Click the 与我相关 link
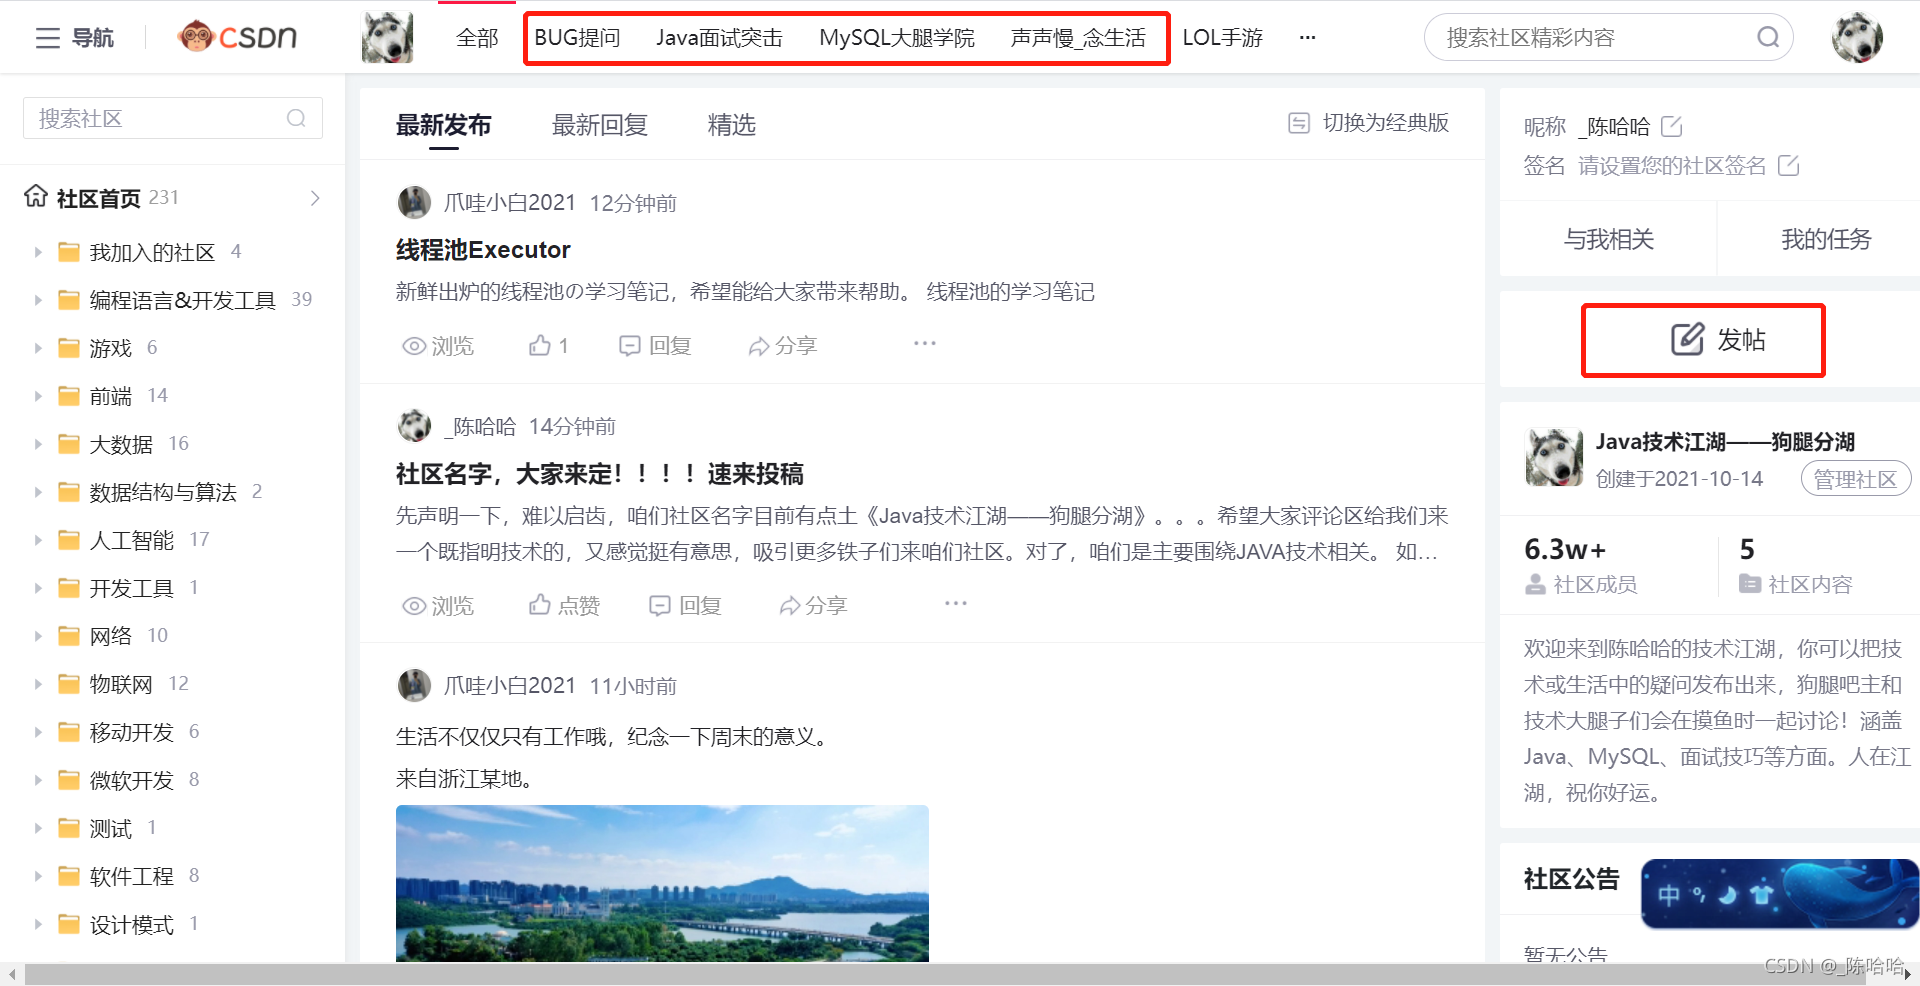1920x986 pixels. click(1608, 239)
